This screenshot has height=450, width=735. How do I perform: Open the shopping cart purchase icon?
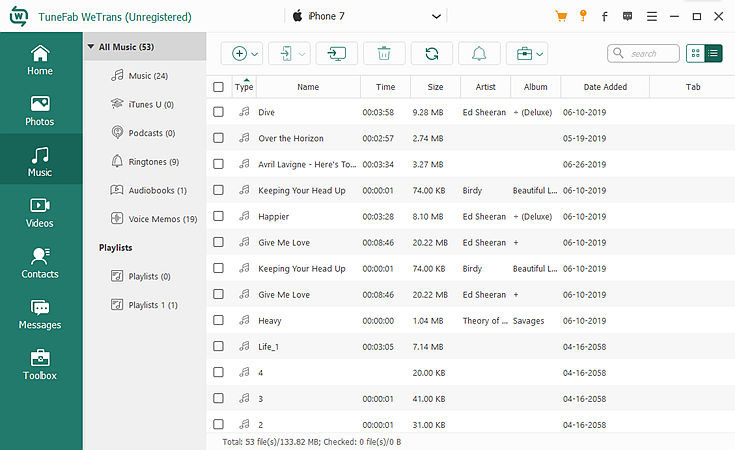561,16
